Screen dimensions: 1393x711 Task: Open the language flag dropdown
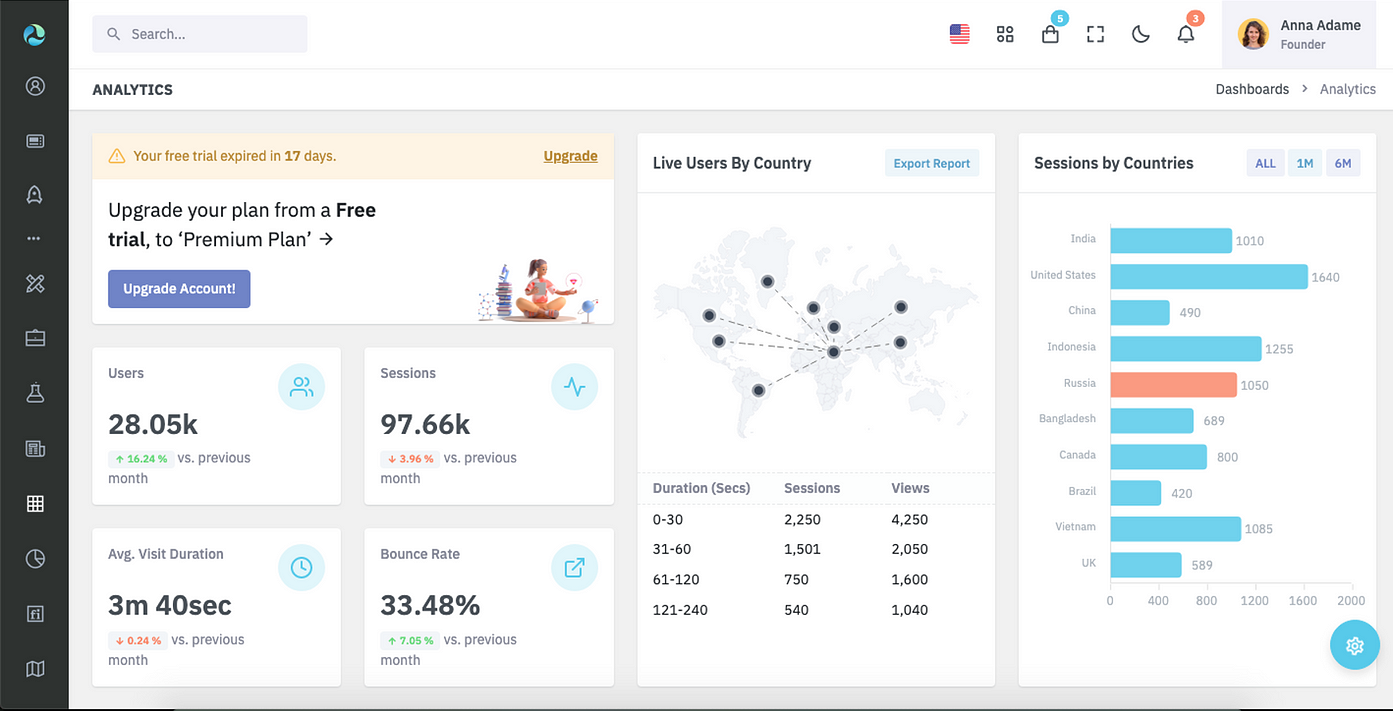point(959,34)
